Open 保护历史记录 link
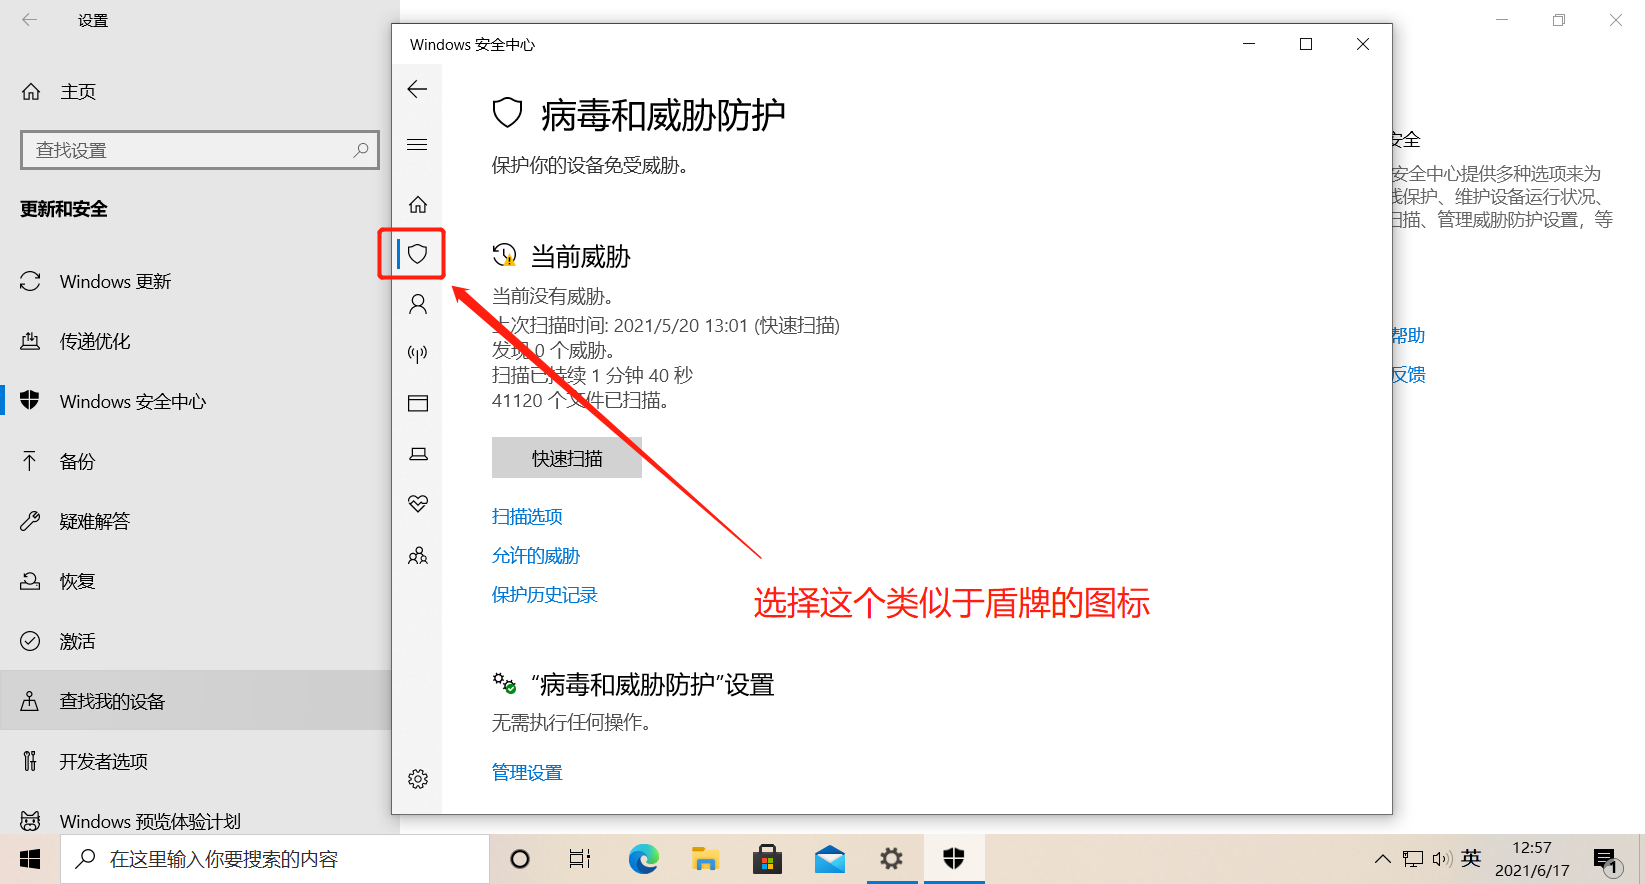The height and width of the screenshot is (884, 1645). pyautogui.click(x=545, y=595)
